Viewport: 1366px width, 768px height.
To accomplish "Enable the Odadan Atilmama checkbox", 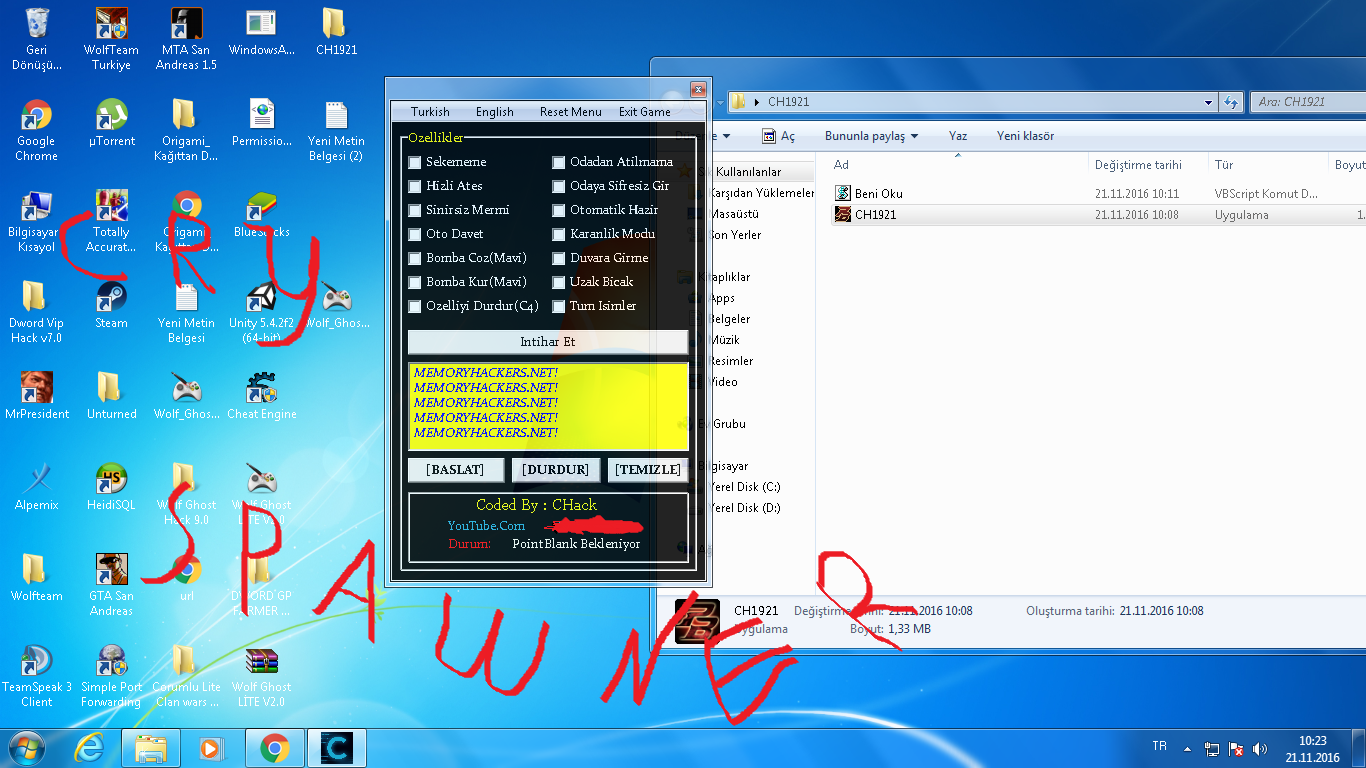I will coord(559,162).
